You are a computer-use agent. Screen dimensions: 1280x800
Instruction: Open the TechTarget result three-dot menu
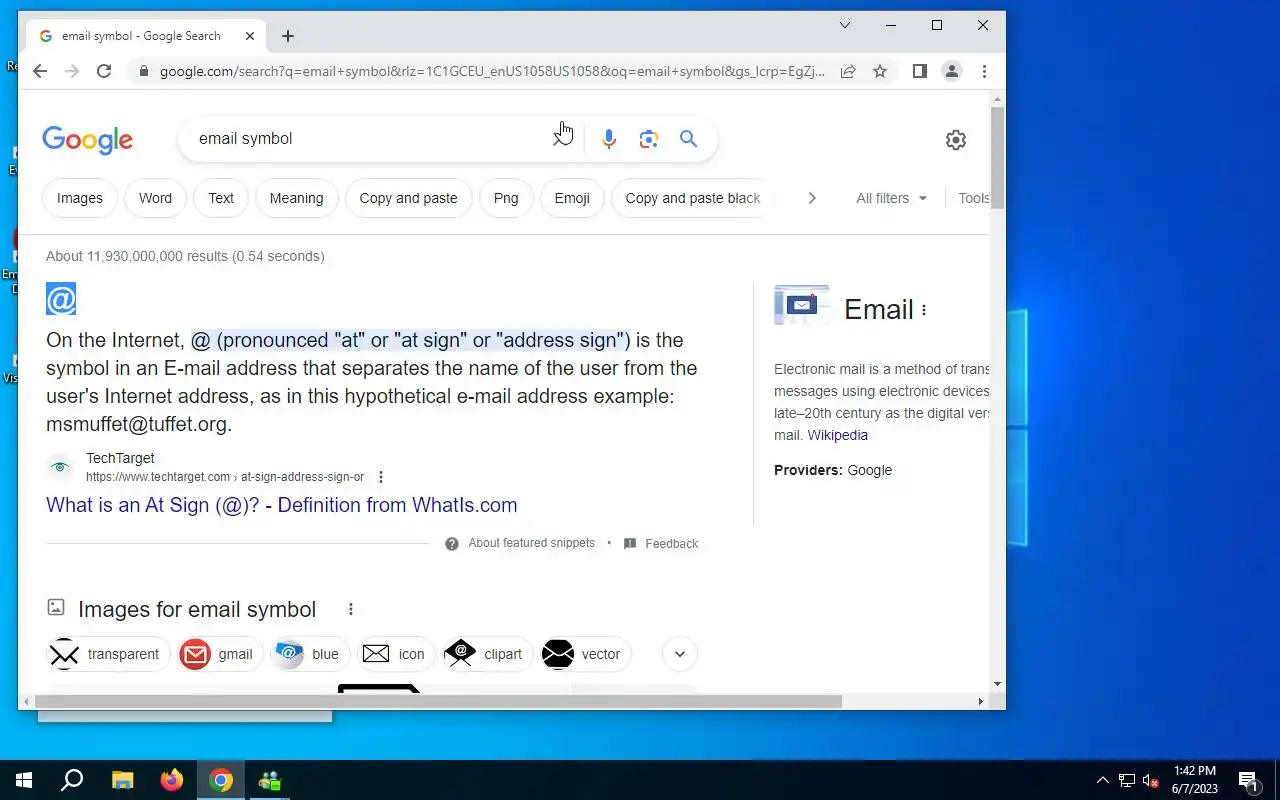click(380, 477)
